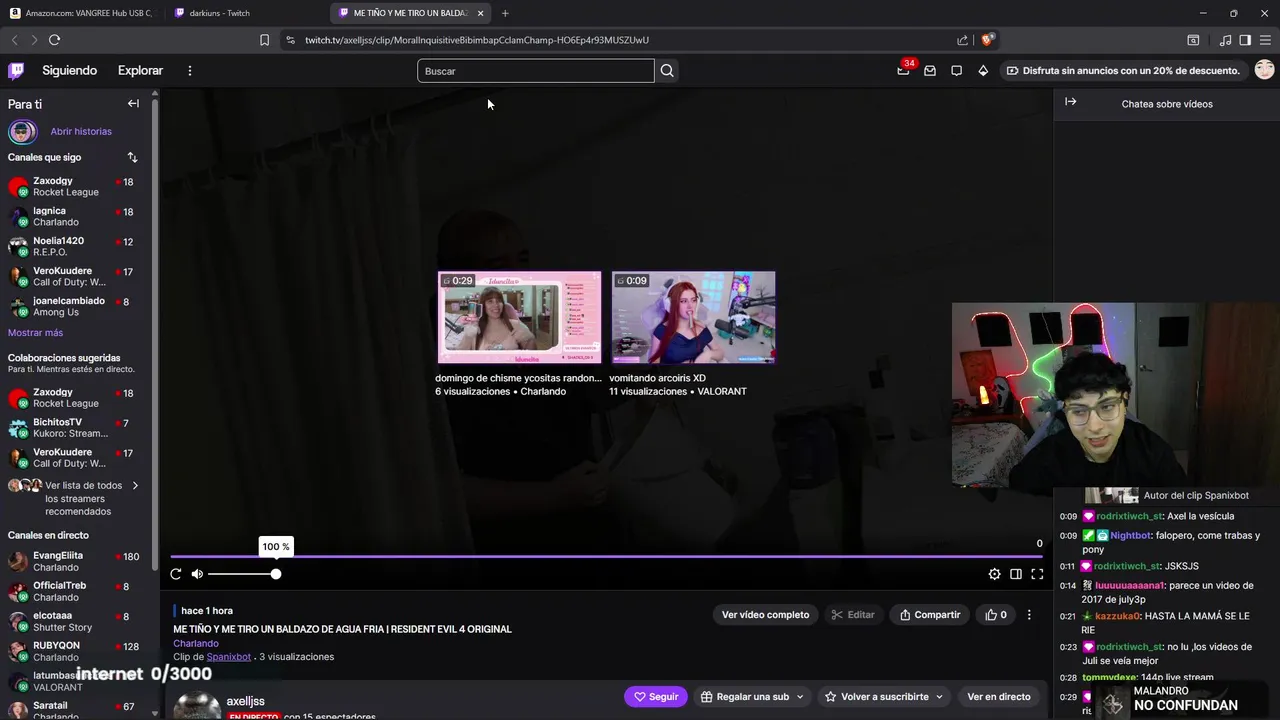This screenshot has width=1280, height=720.
Task: Open the Siguiendo tab
Action: point(69,70)
